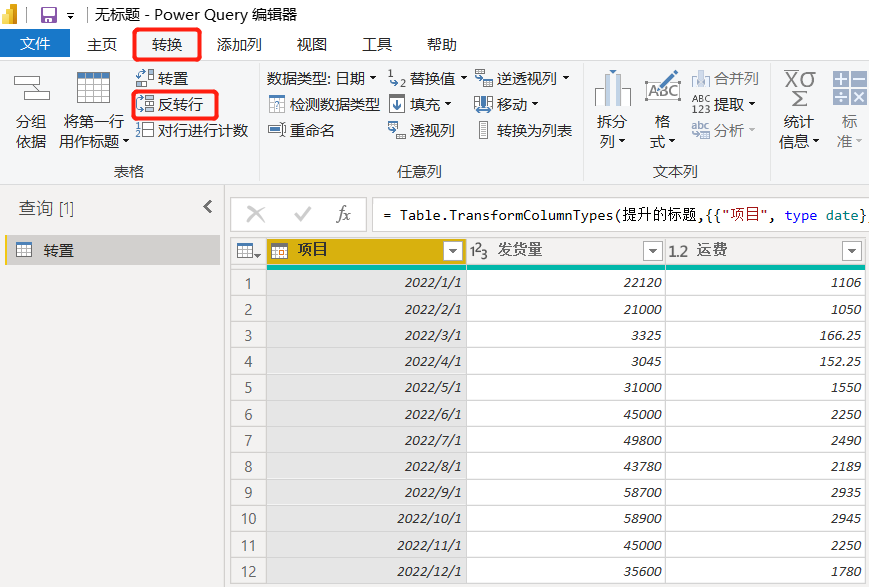Switch to the 添加列 ribbon tab
Viewport: 869px width, 587px height.
pyautogui.click(x=239, y=43)
